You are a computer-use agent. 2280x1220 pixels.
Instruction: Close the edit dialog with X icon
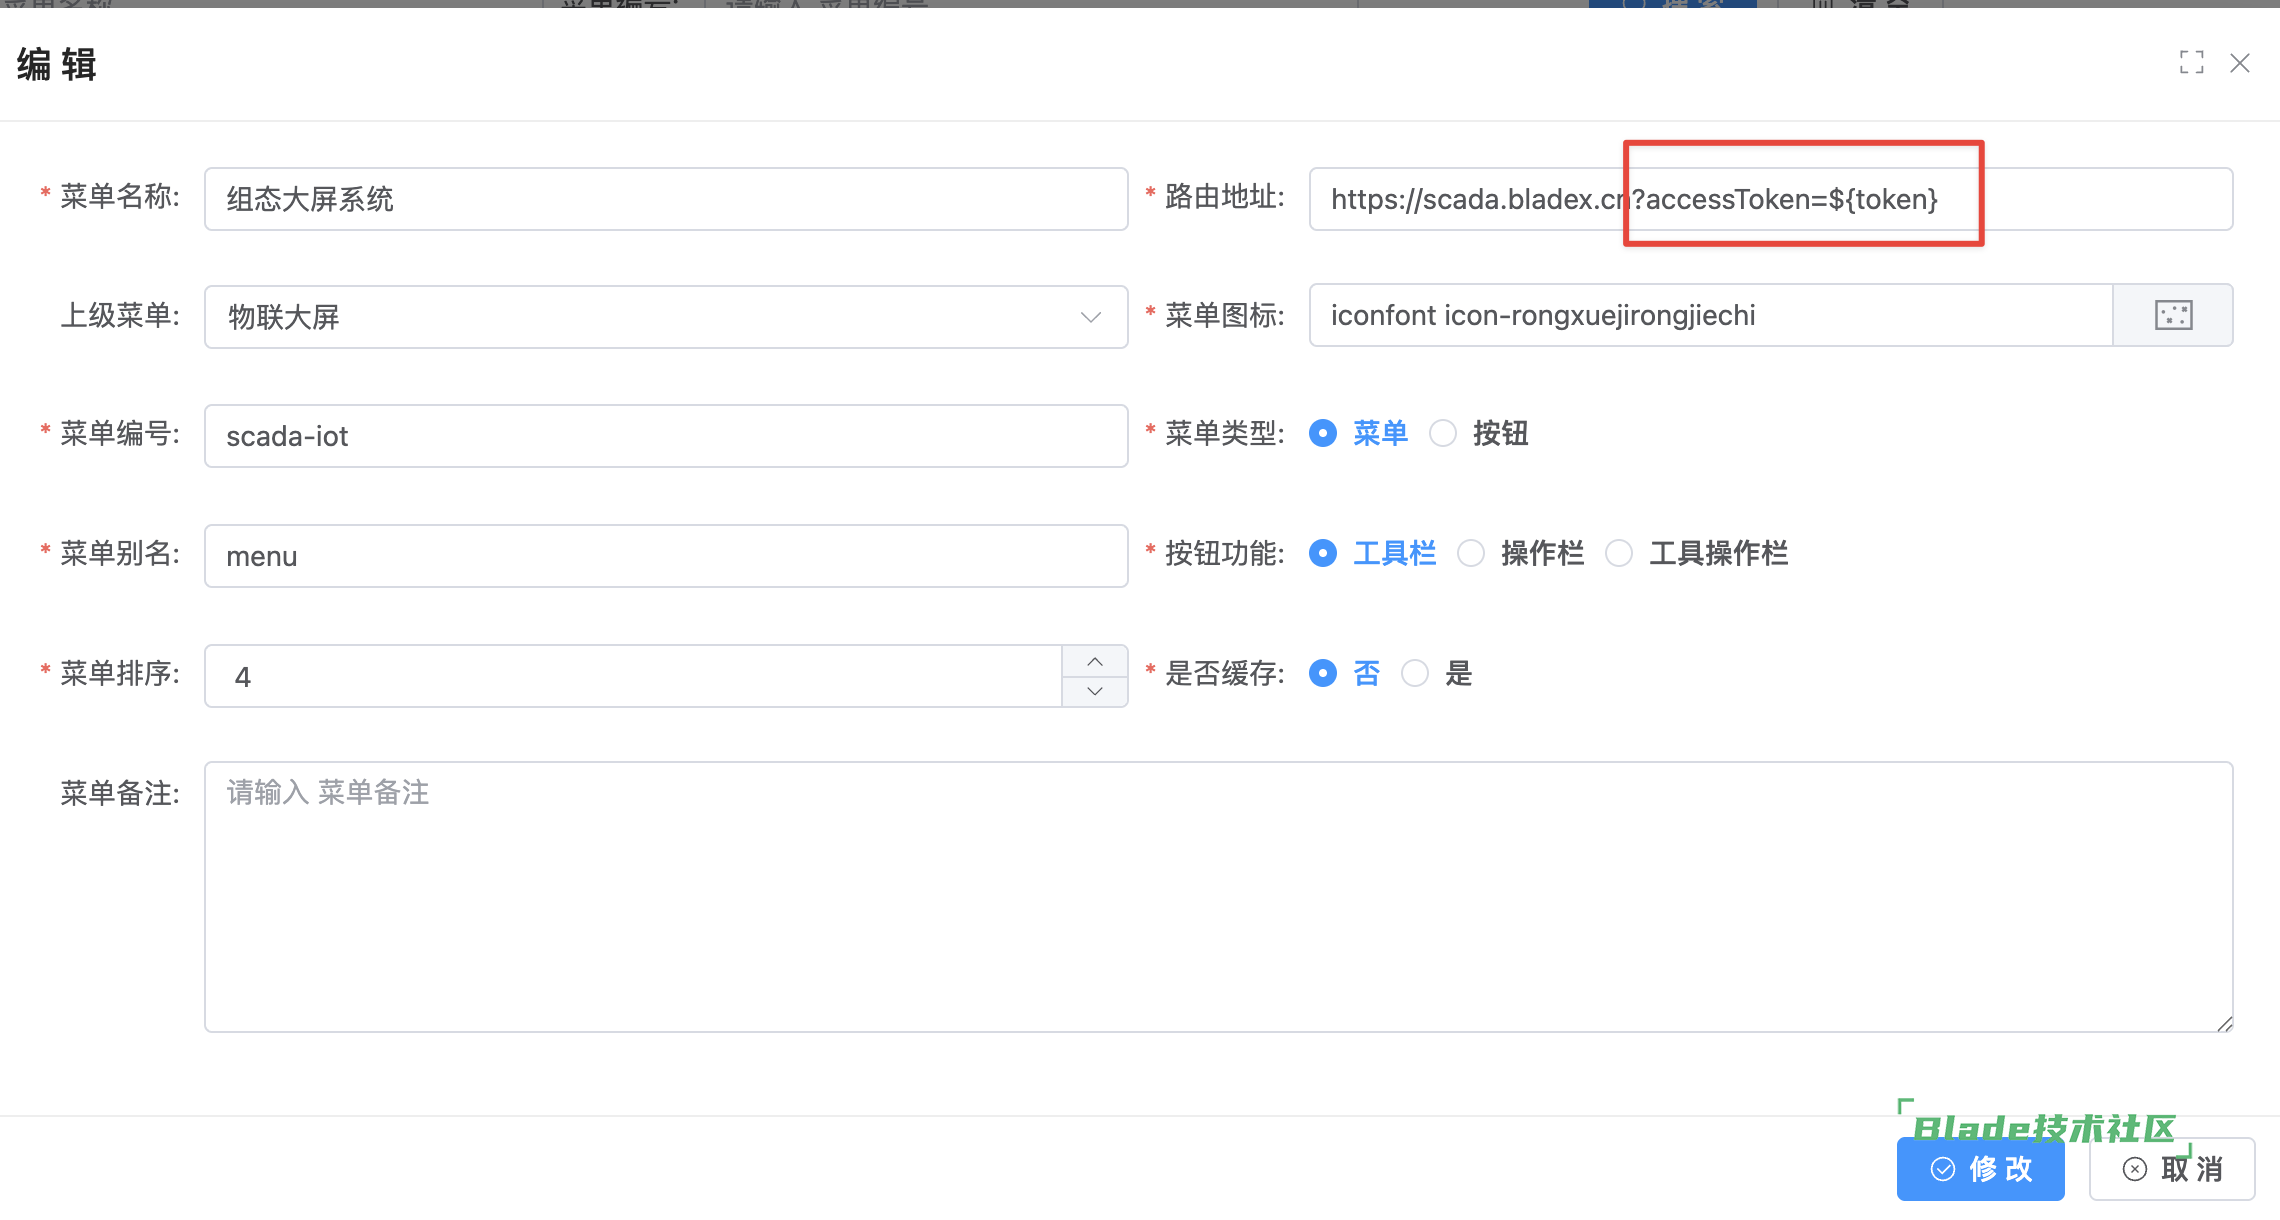[x=2239, y=63]
